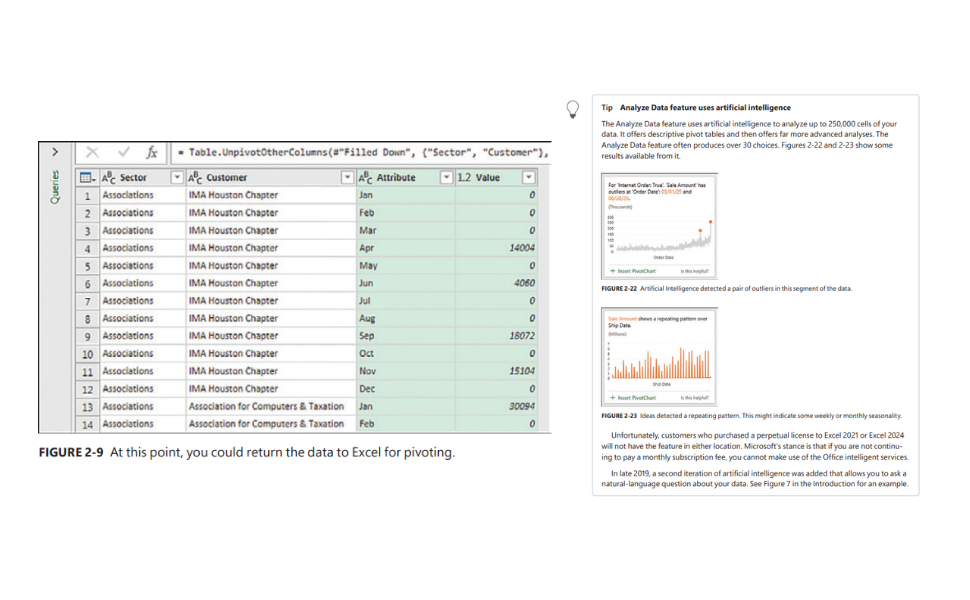Click the ABC type icon on Customer column
970x600 pixels.
click(x=192, y=176)
